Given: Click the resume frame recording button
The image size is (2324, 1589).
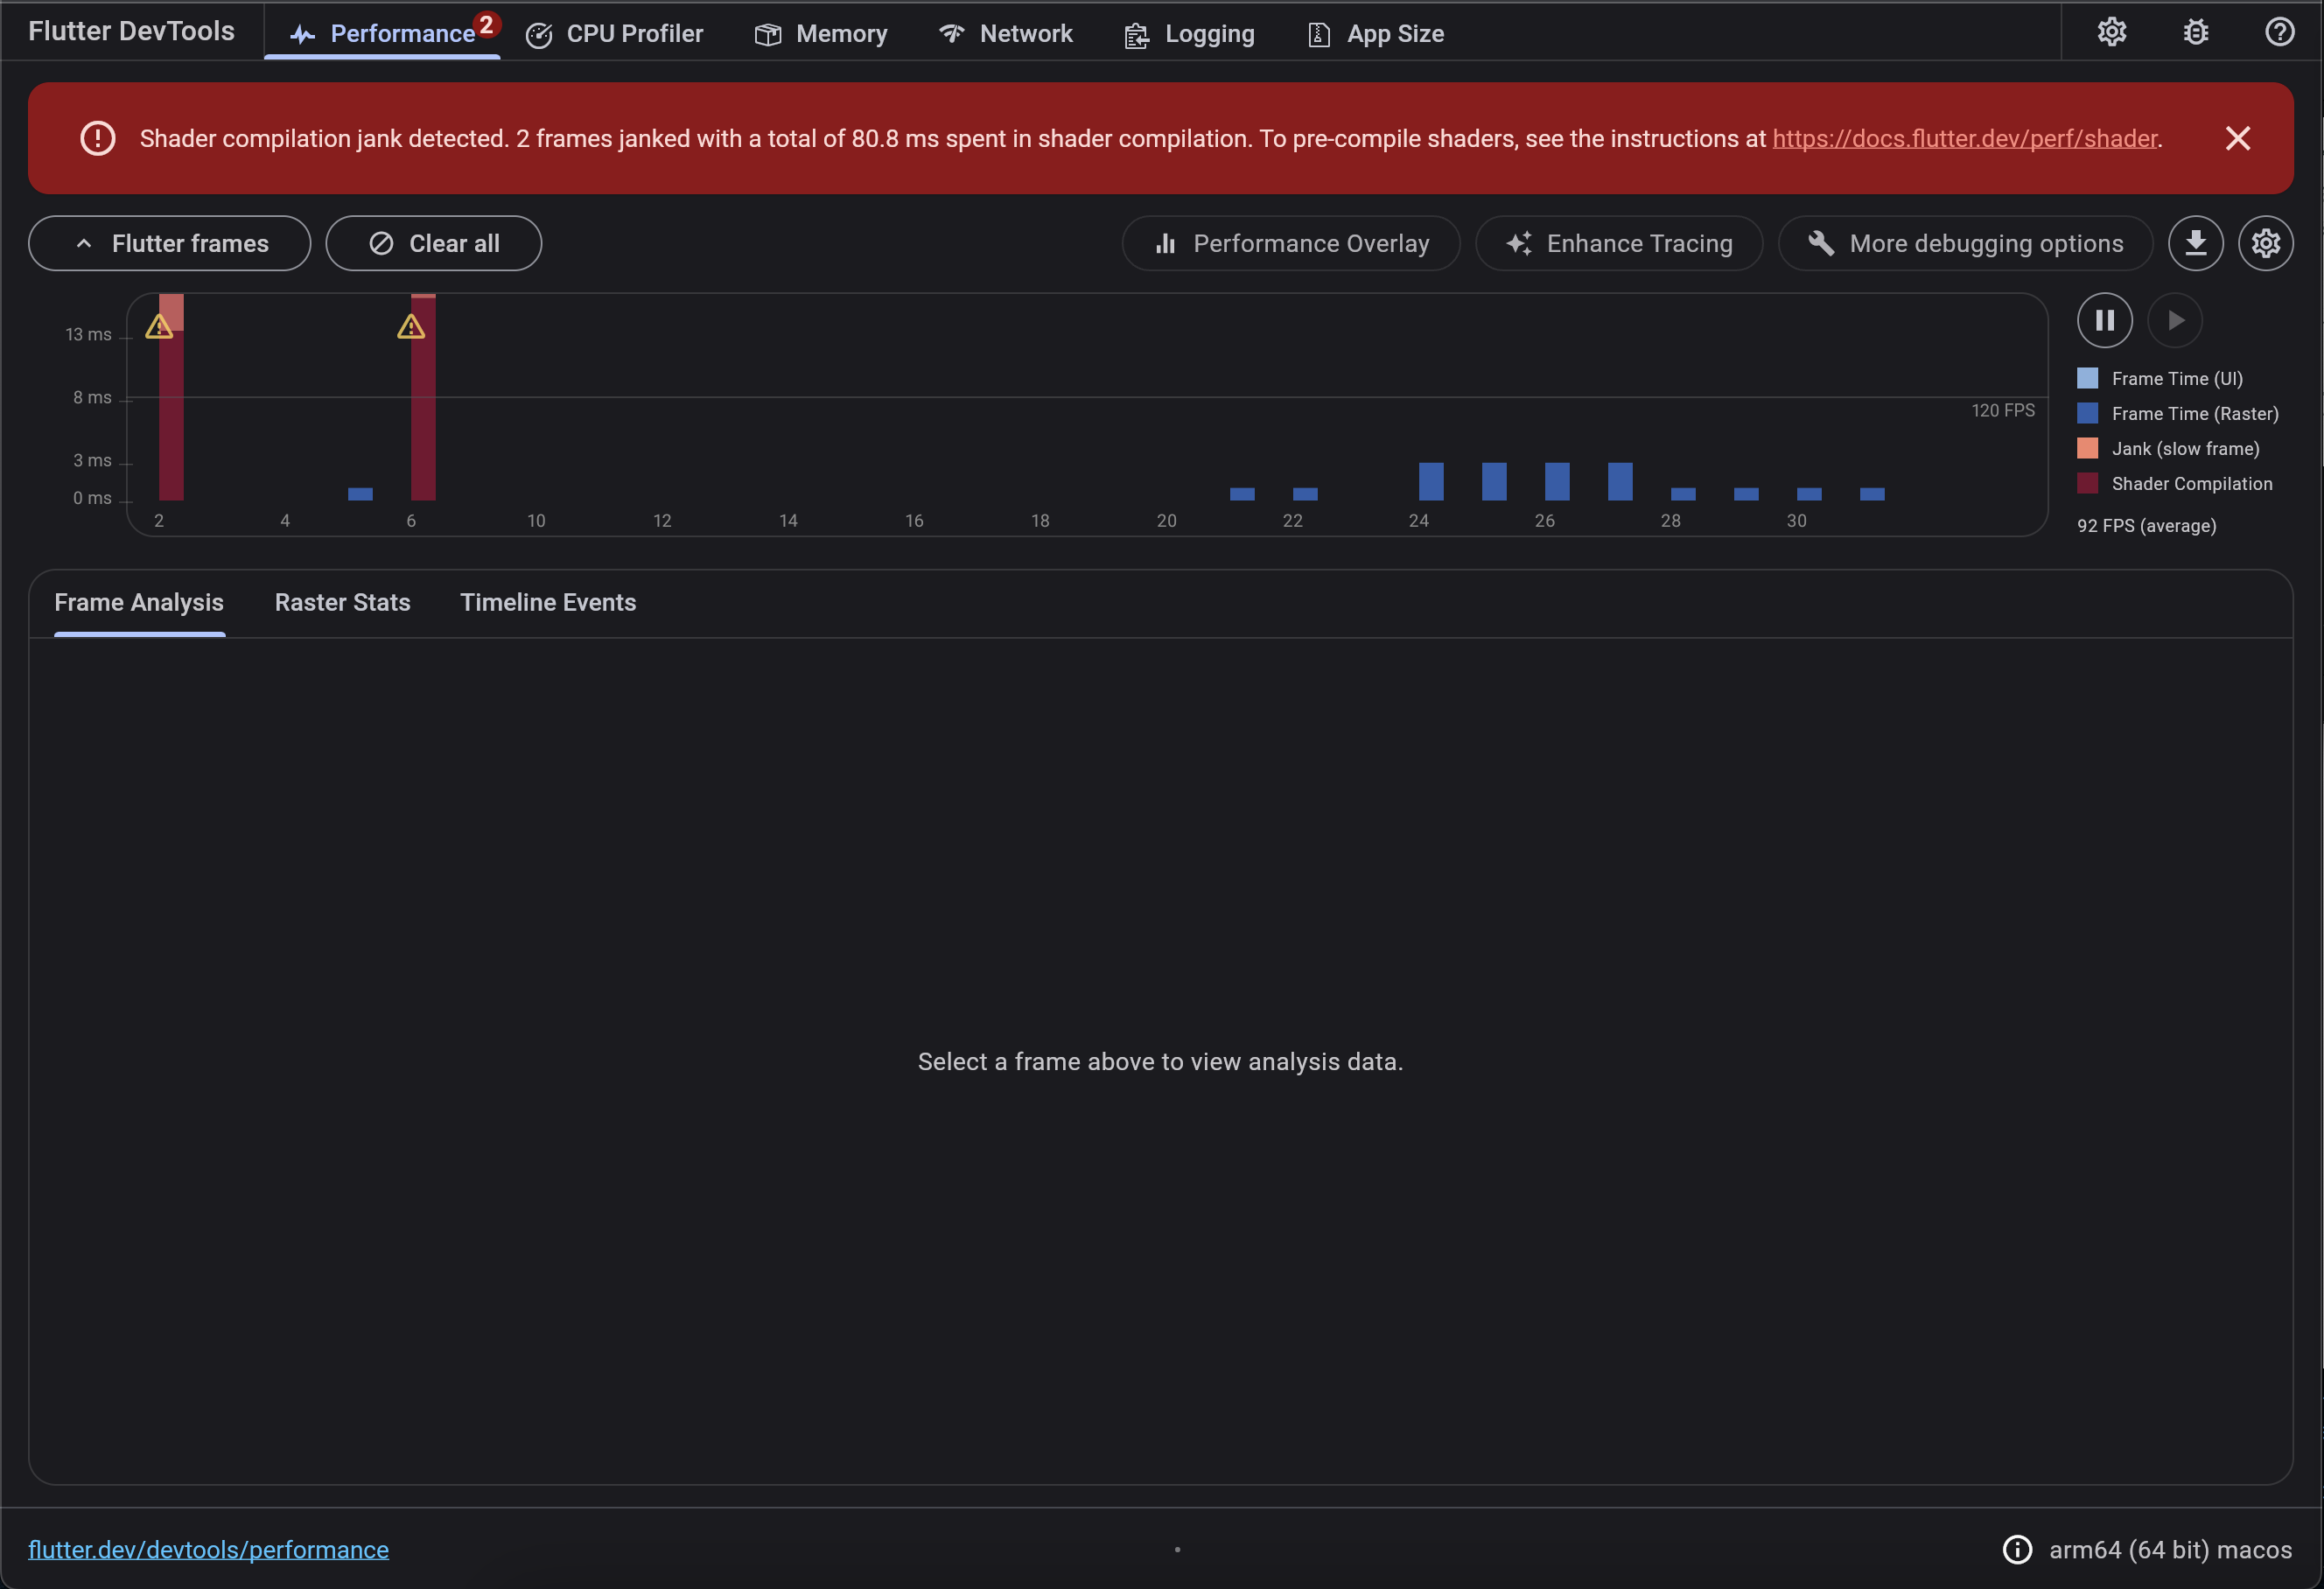Looking at the screenshot, I should (x=2175, y=320).
